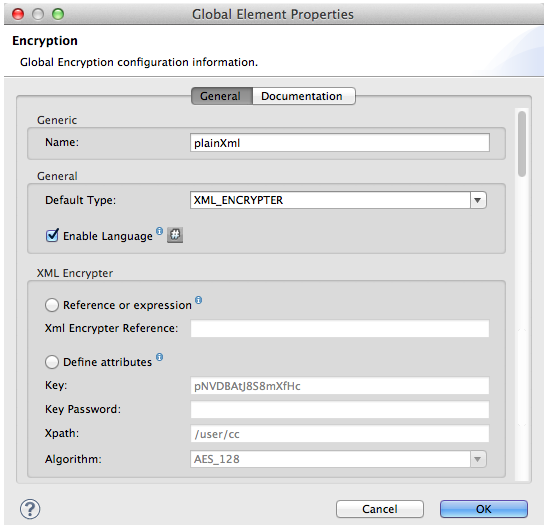Image resolution: width=550 pixels, height=530 pixels.
Task: Close the Global Element Properties window
Action: click(18, 14)
